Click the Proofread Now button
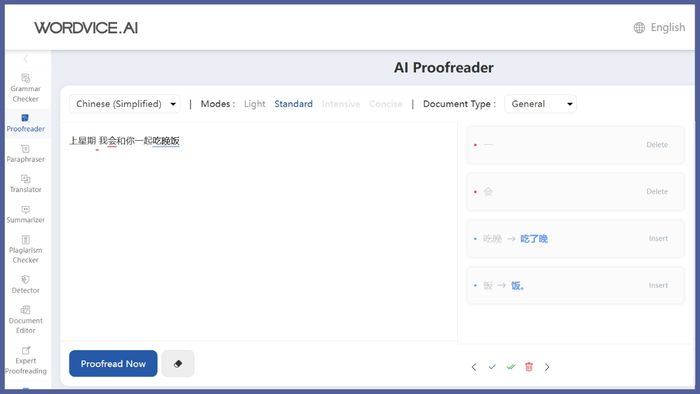 113,364
